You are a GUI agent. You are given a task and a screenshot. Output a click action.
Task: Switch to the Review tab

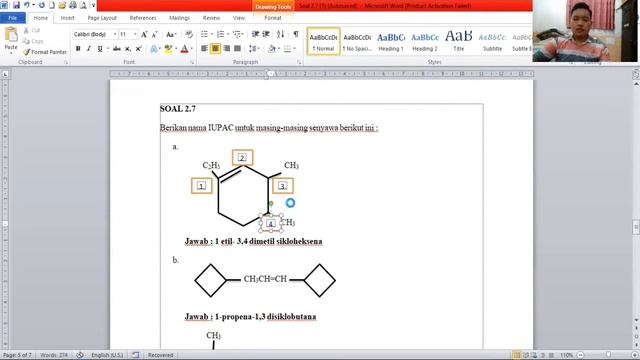211,18
